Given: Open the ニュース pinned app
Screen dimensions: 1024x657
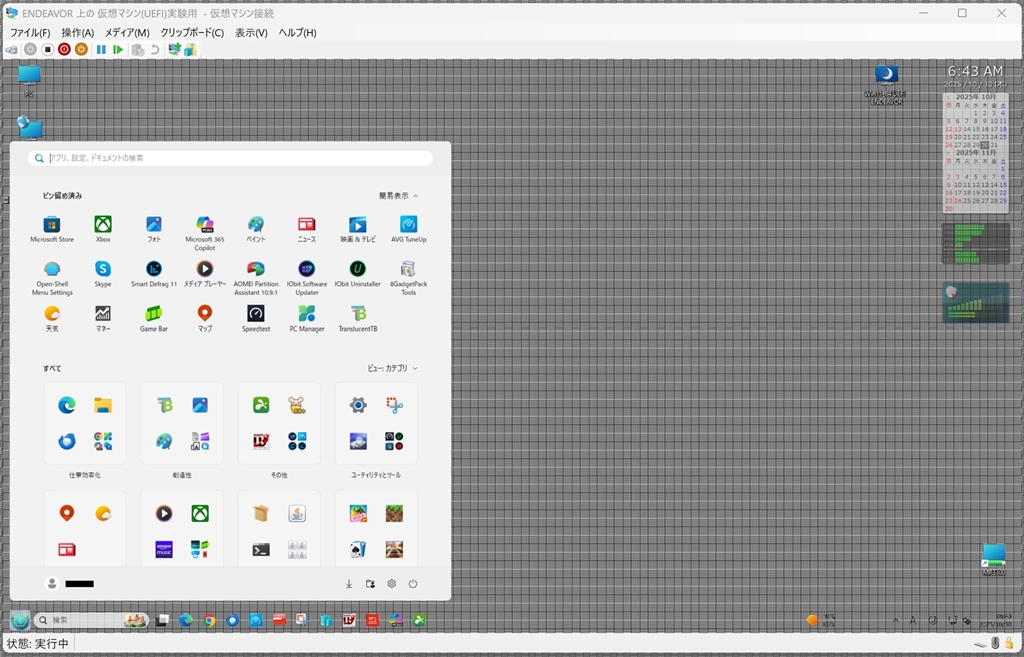Looking at the screenshot, I should [307, 230].
